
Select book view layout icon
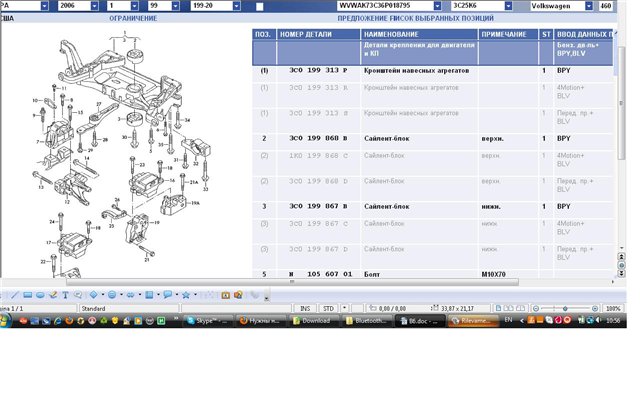pos(520,309)
